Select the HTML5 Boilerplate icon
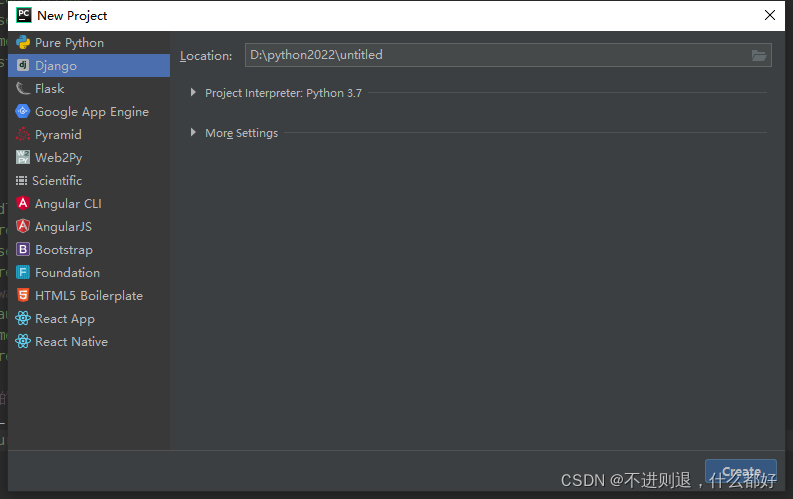The height and width of the screenshot is (499, 793). coord(22,296)
